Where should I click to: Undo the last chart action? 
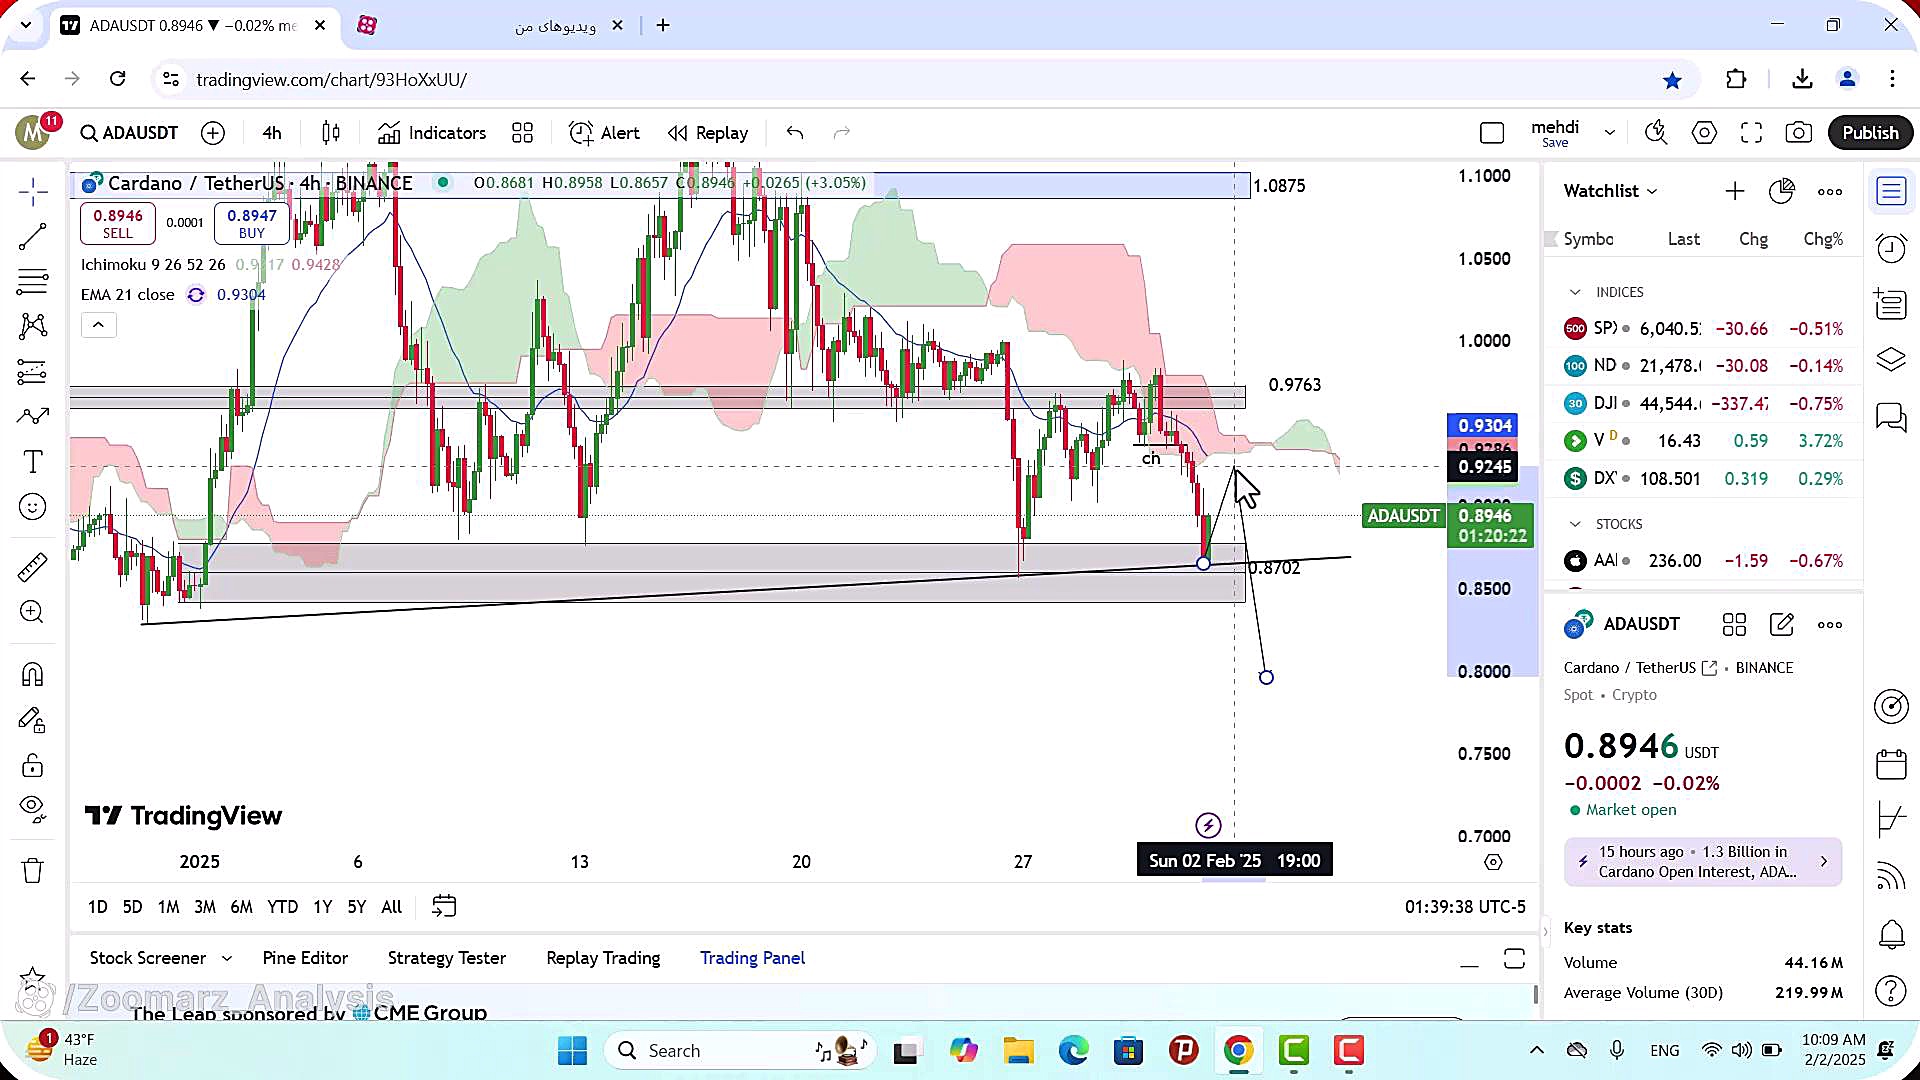click(795, 133)
